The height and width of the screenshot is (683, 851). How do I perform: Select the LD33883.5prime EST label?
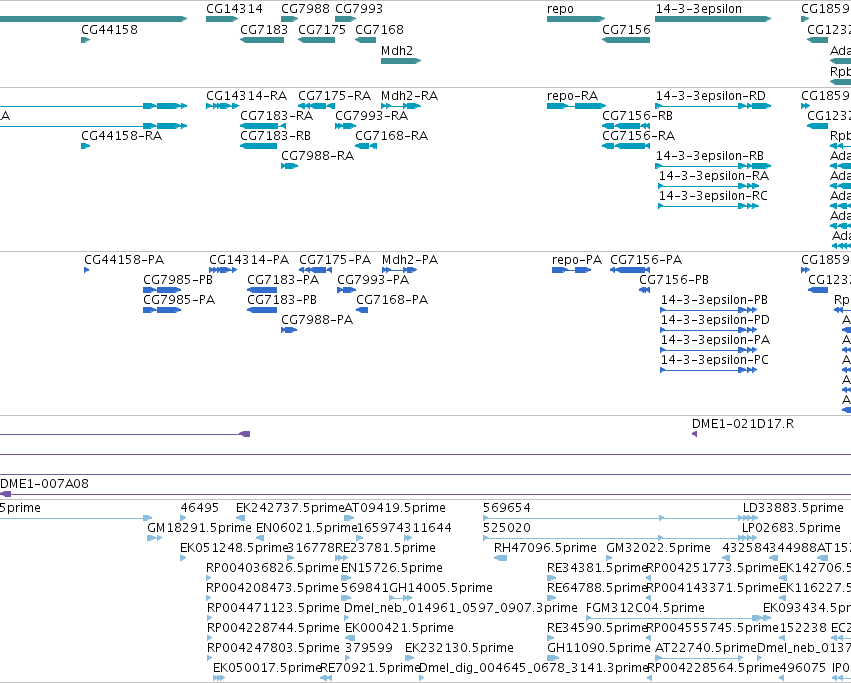coord(793,508)
